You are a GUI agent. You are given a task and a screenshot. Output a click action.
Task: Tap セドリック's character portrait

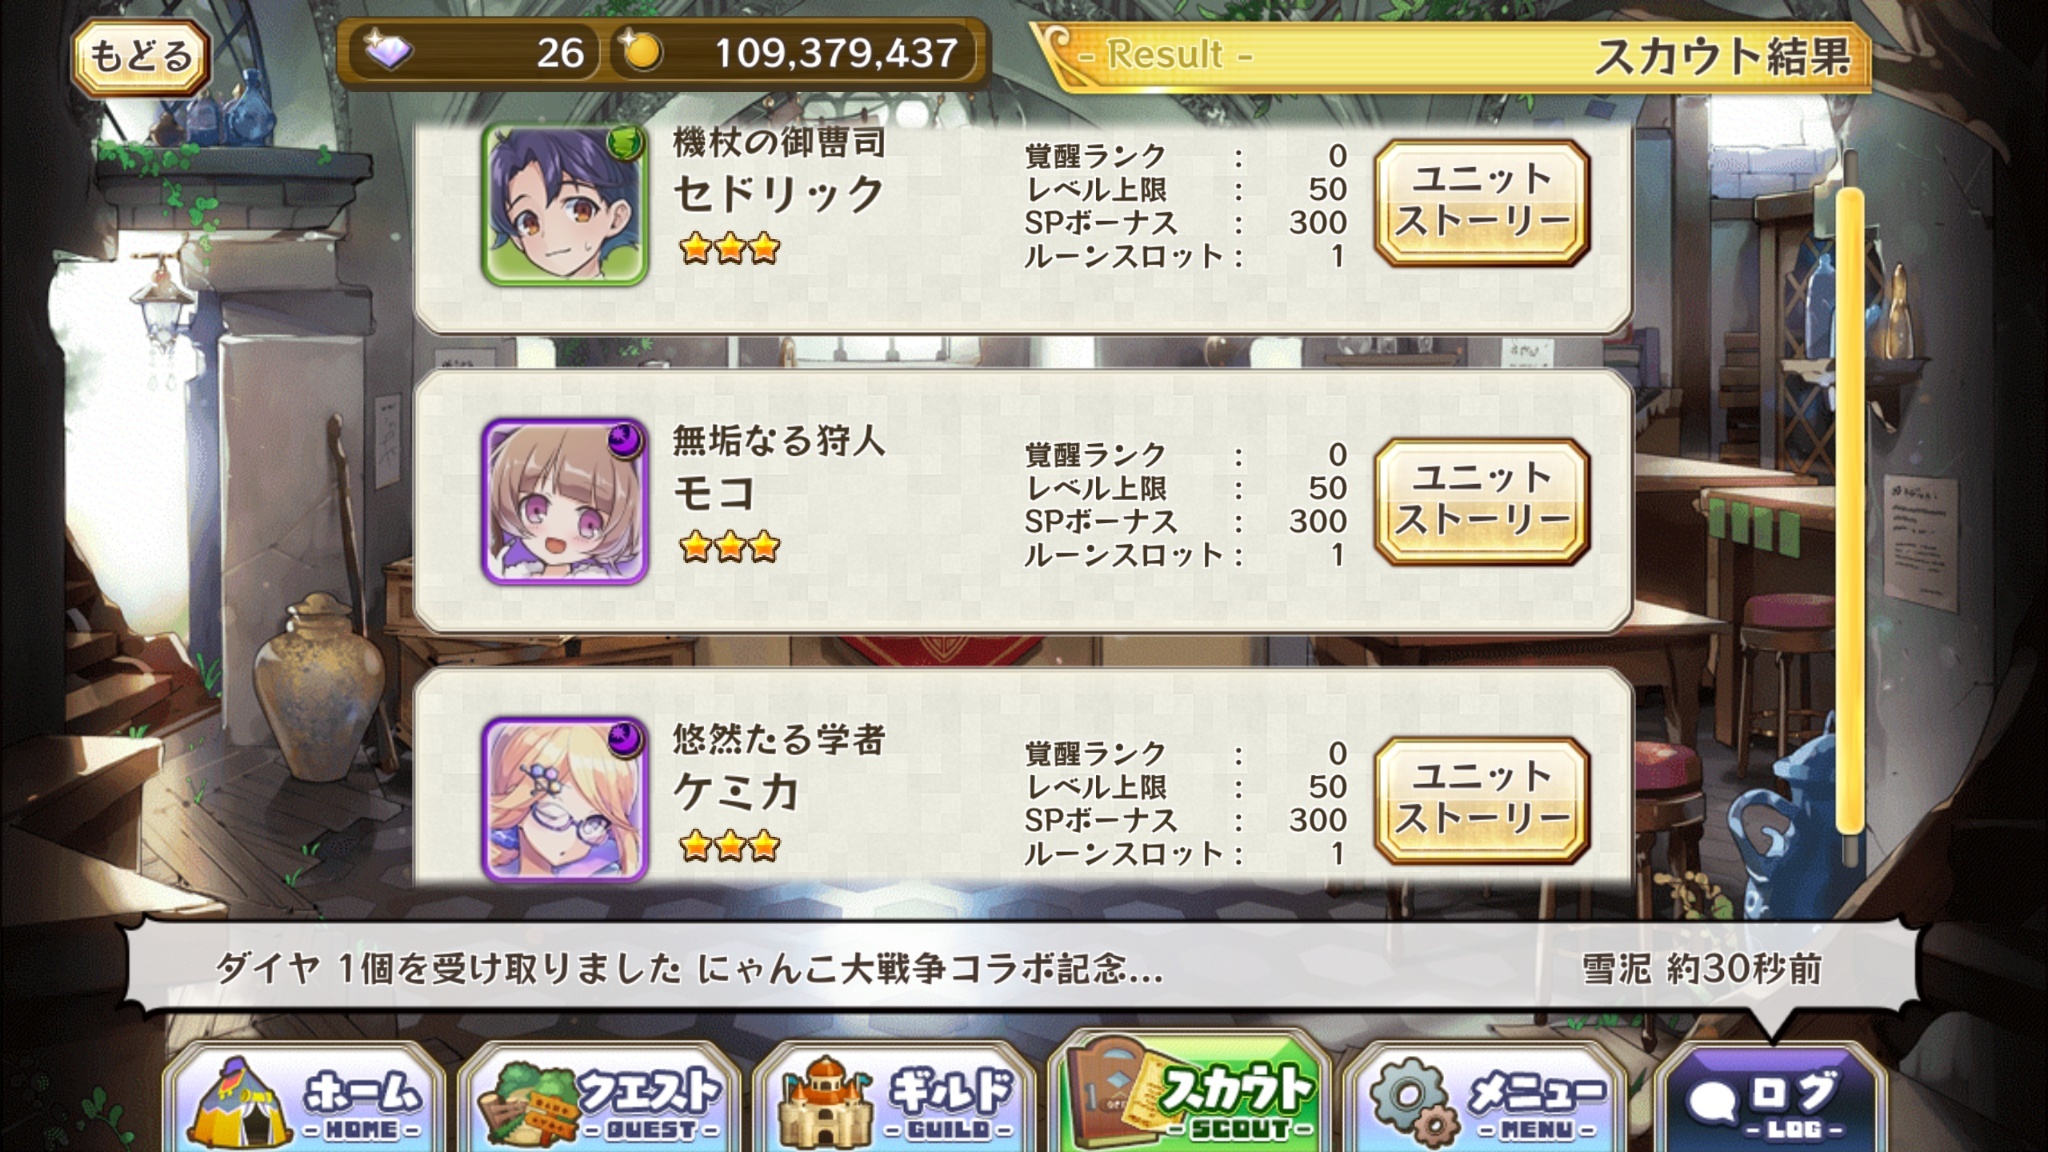click(565, 204)
